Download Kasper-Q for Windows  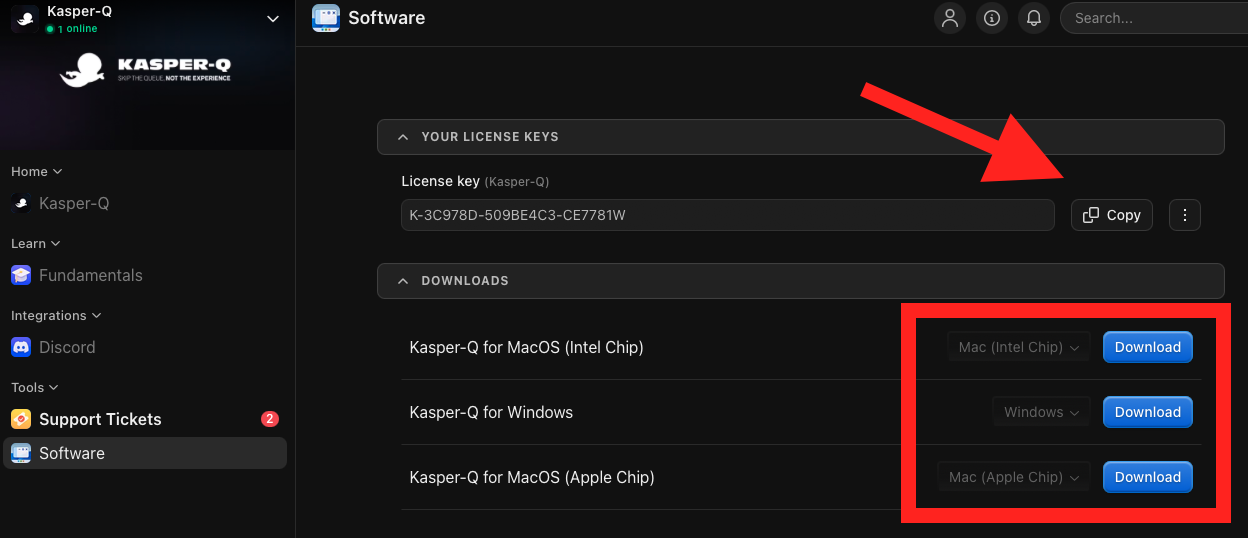tap(1147, 412)
